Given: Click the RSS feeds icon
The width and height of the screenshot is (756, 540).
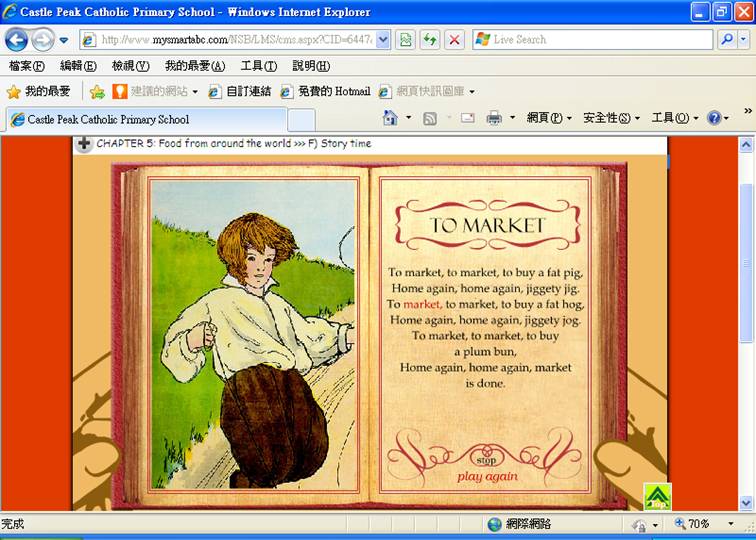Looking at the screenshot, I should [430, 118].
